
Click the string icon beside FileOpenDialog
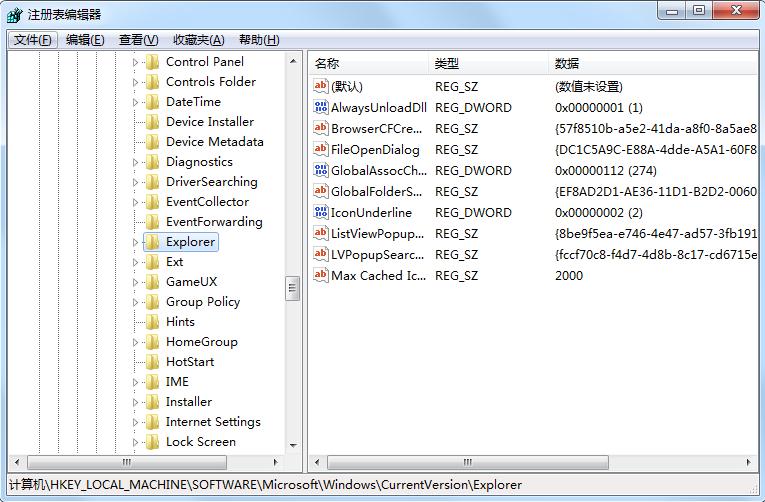pyautogui.click(x=321, y=149)
